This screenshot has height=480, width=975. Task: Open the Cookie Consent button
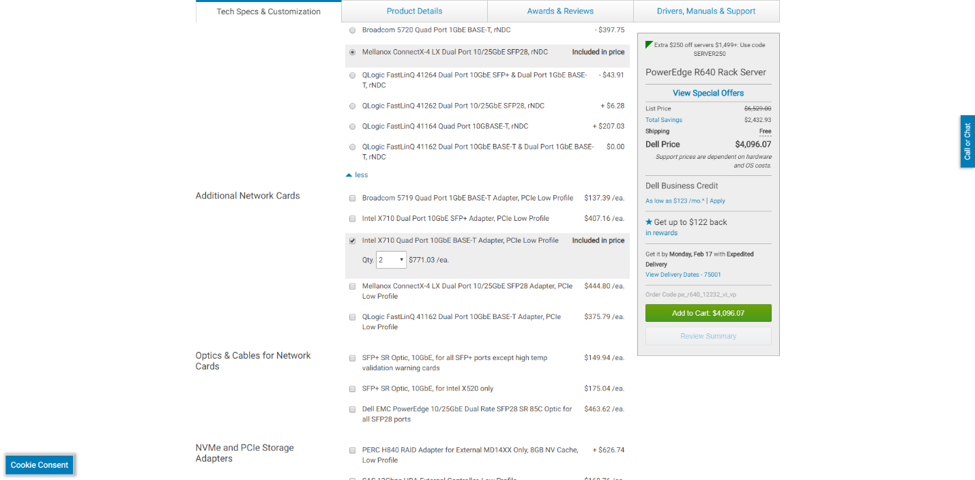tap(39, 465)
